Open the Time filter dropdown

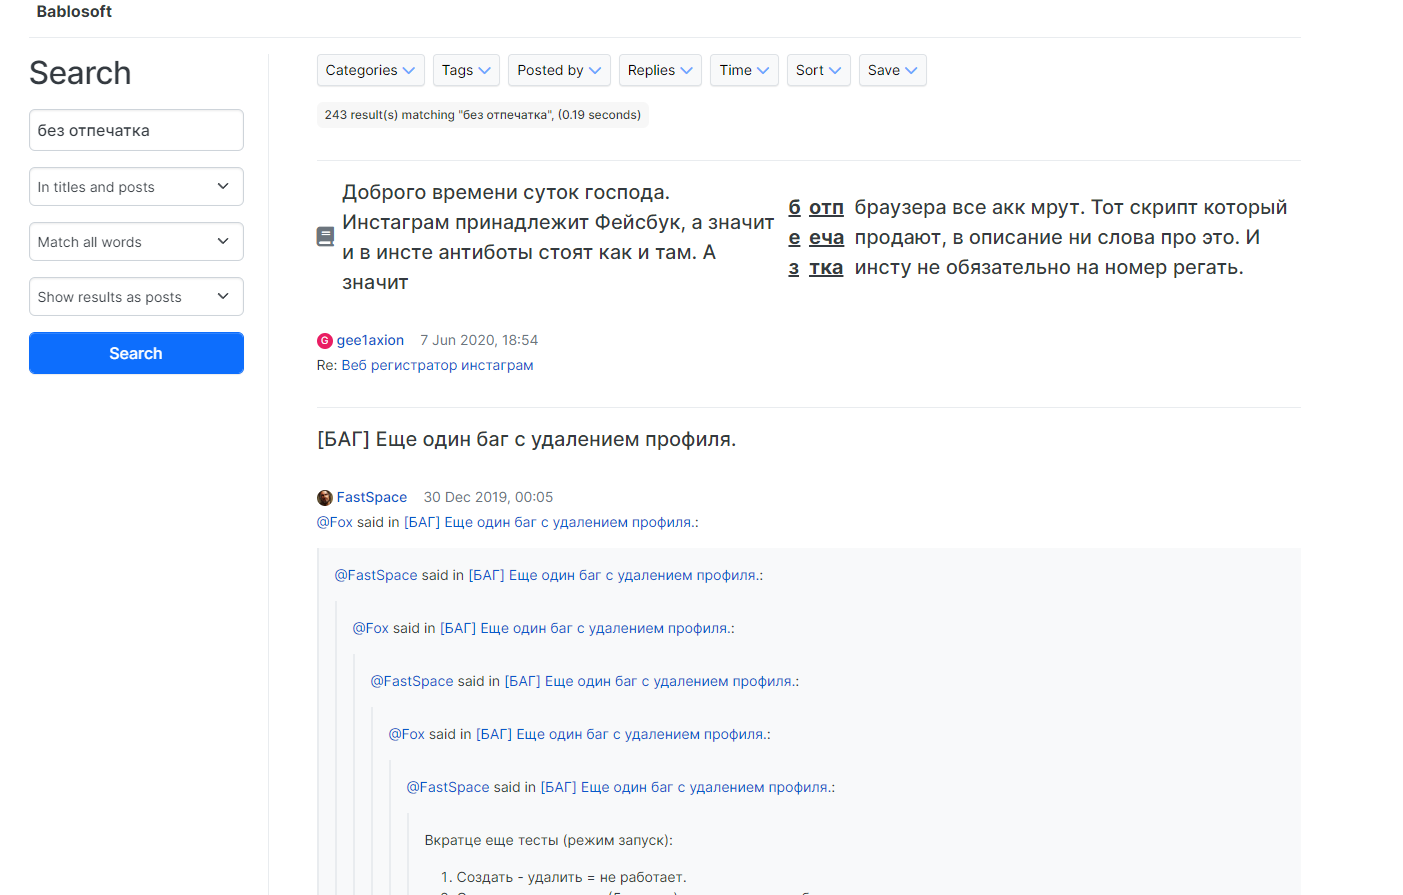pyautogui.click(x=744, y=70)
